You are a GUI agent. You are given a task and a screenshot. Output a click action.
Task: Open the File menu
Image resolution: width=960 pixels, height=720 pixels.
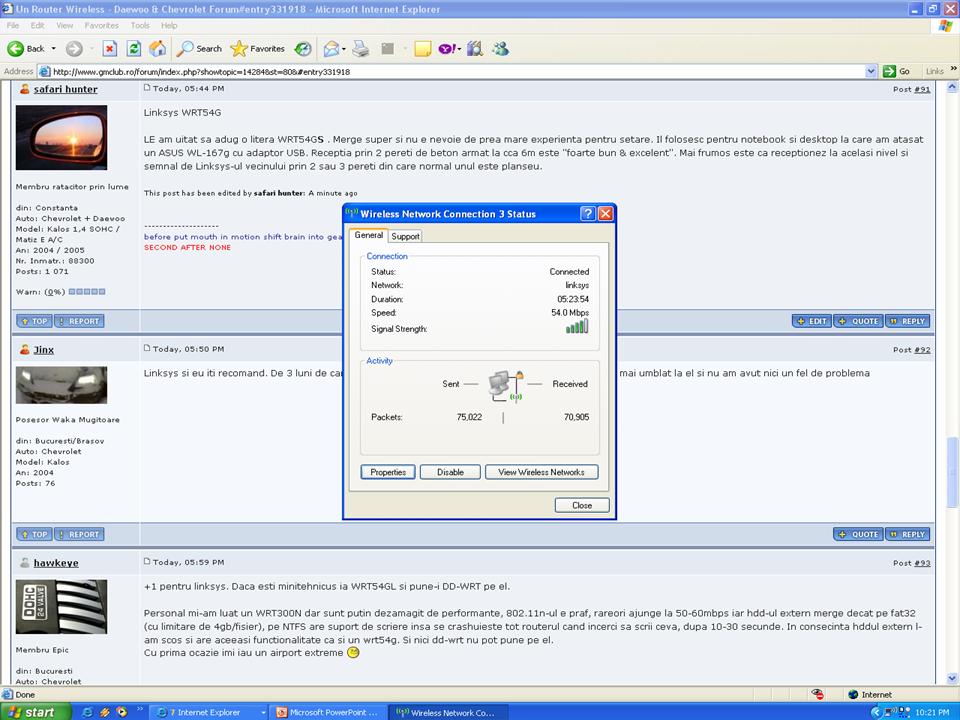tap(13, 25)
